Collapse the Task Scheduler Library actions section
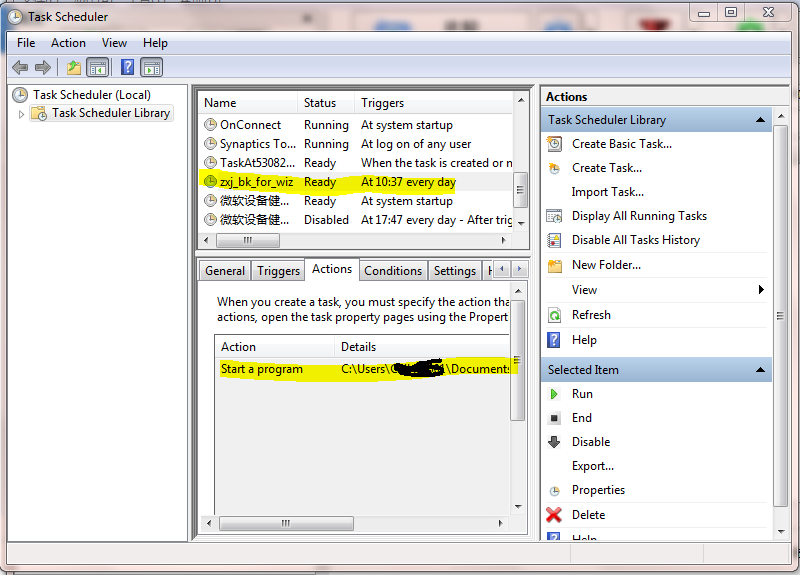800x575 pixels. pyautogui.click(x=760, y=120)
